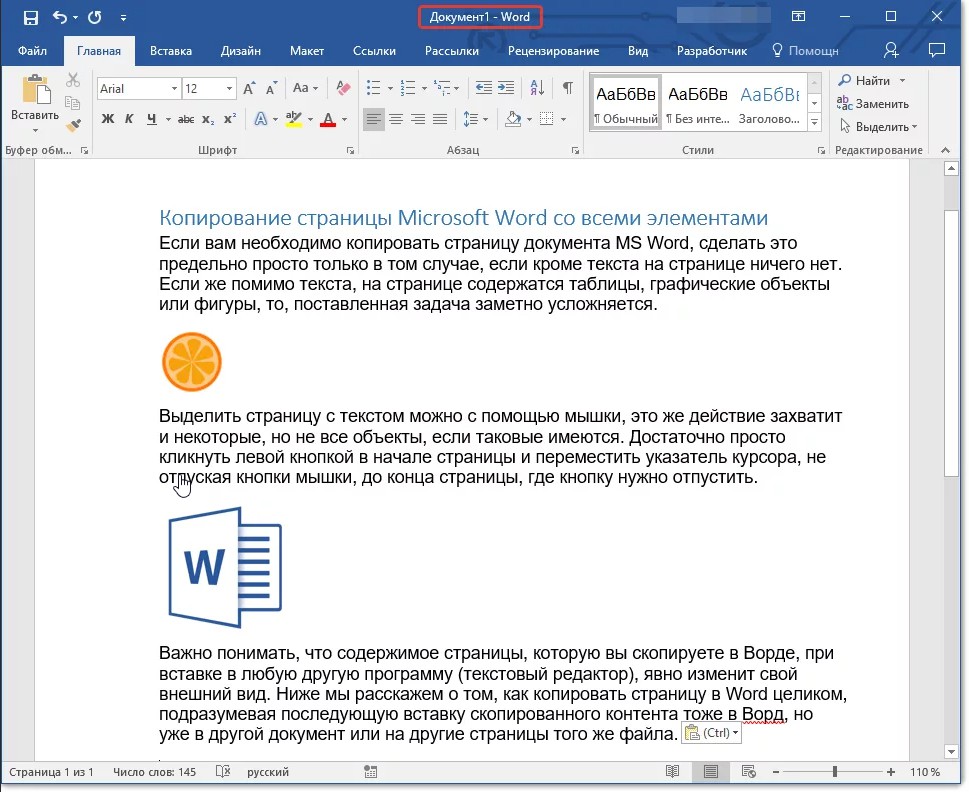This screenshot has width=969, height=792.
Task: Switch to the Вставка tab
Action: point(171,51)
